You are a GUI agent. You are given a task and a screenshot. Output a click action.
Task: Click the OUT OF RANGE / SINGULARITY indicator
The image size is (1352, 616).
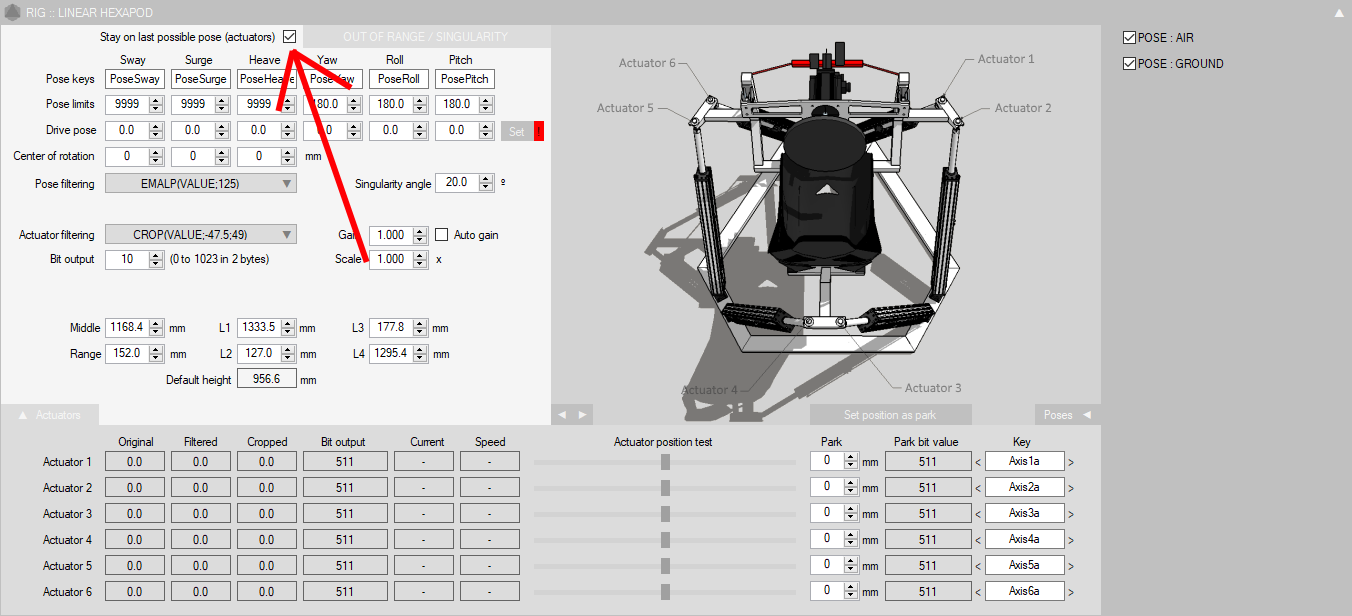click(426, 37)
